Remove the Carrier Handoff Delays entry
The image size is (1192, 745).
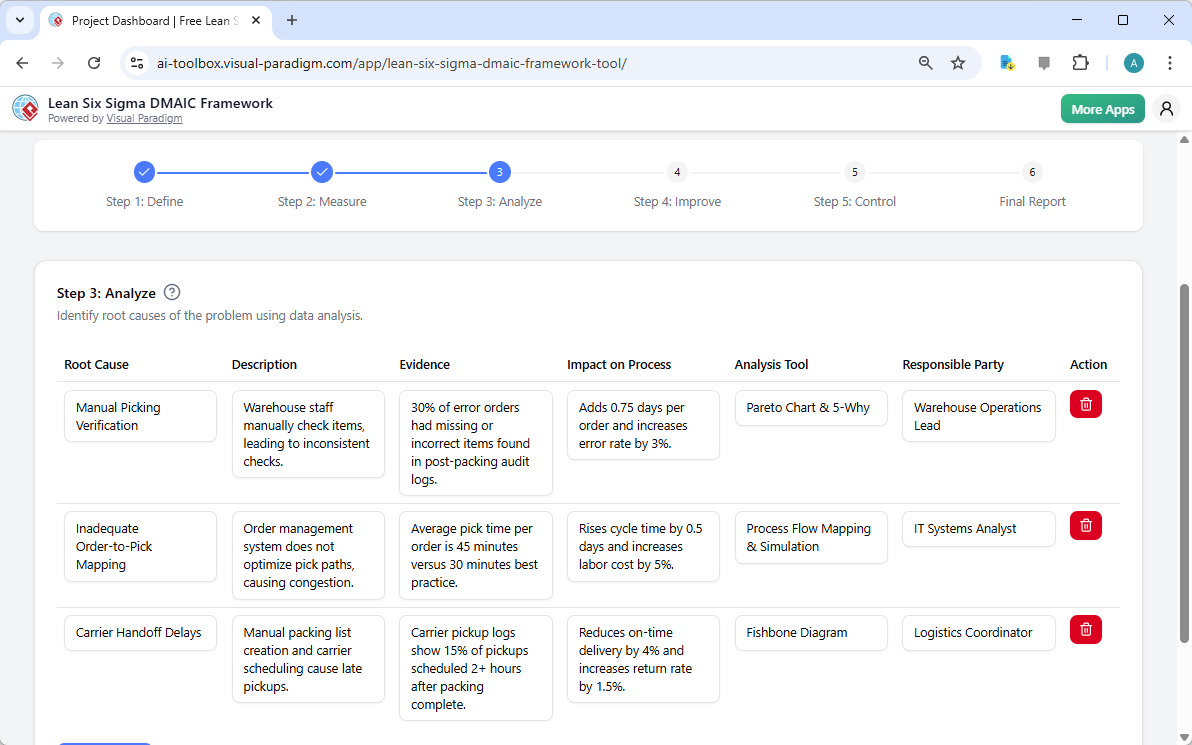tap(1085, 629)
